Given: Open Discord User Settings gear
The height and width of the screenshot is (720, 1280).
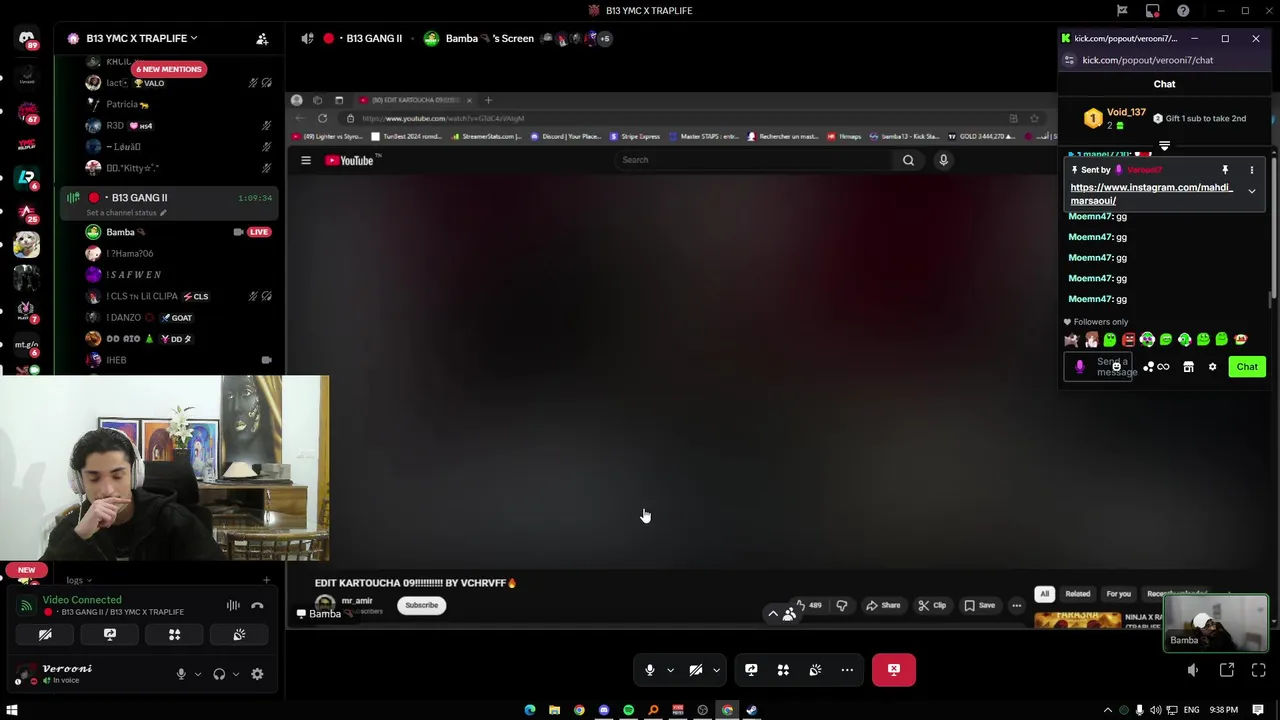Looking at the screenshot, I should (x=257, y=674).
